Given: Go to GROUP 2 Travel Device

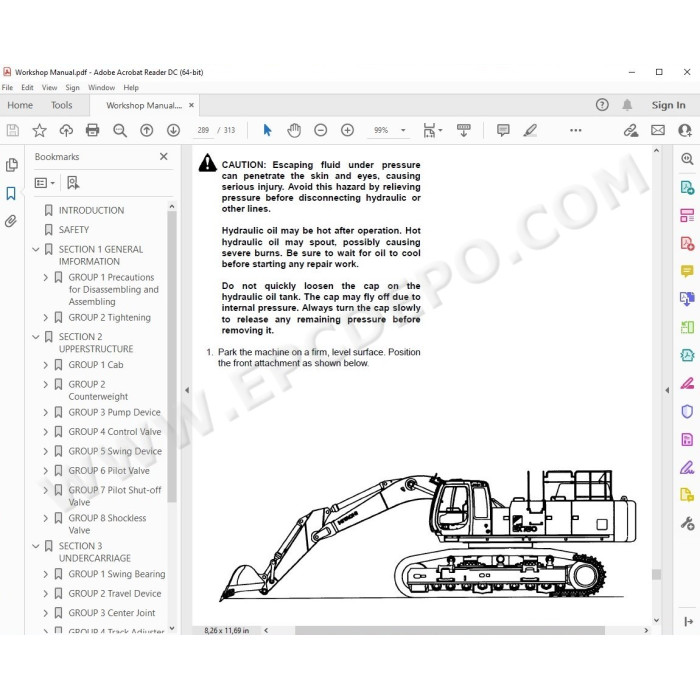Looking at the screenshot, I should pyautogui.click(x=115, y=593).
